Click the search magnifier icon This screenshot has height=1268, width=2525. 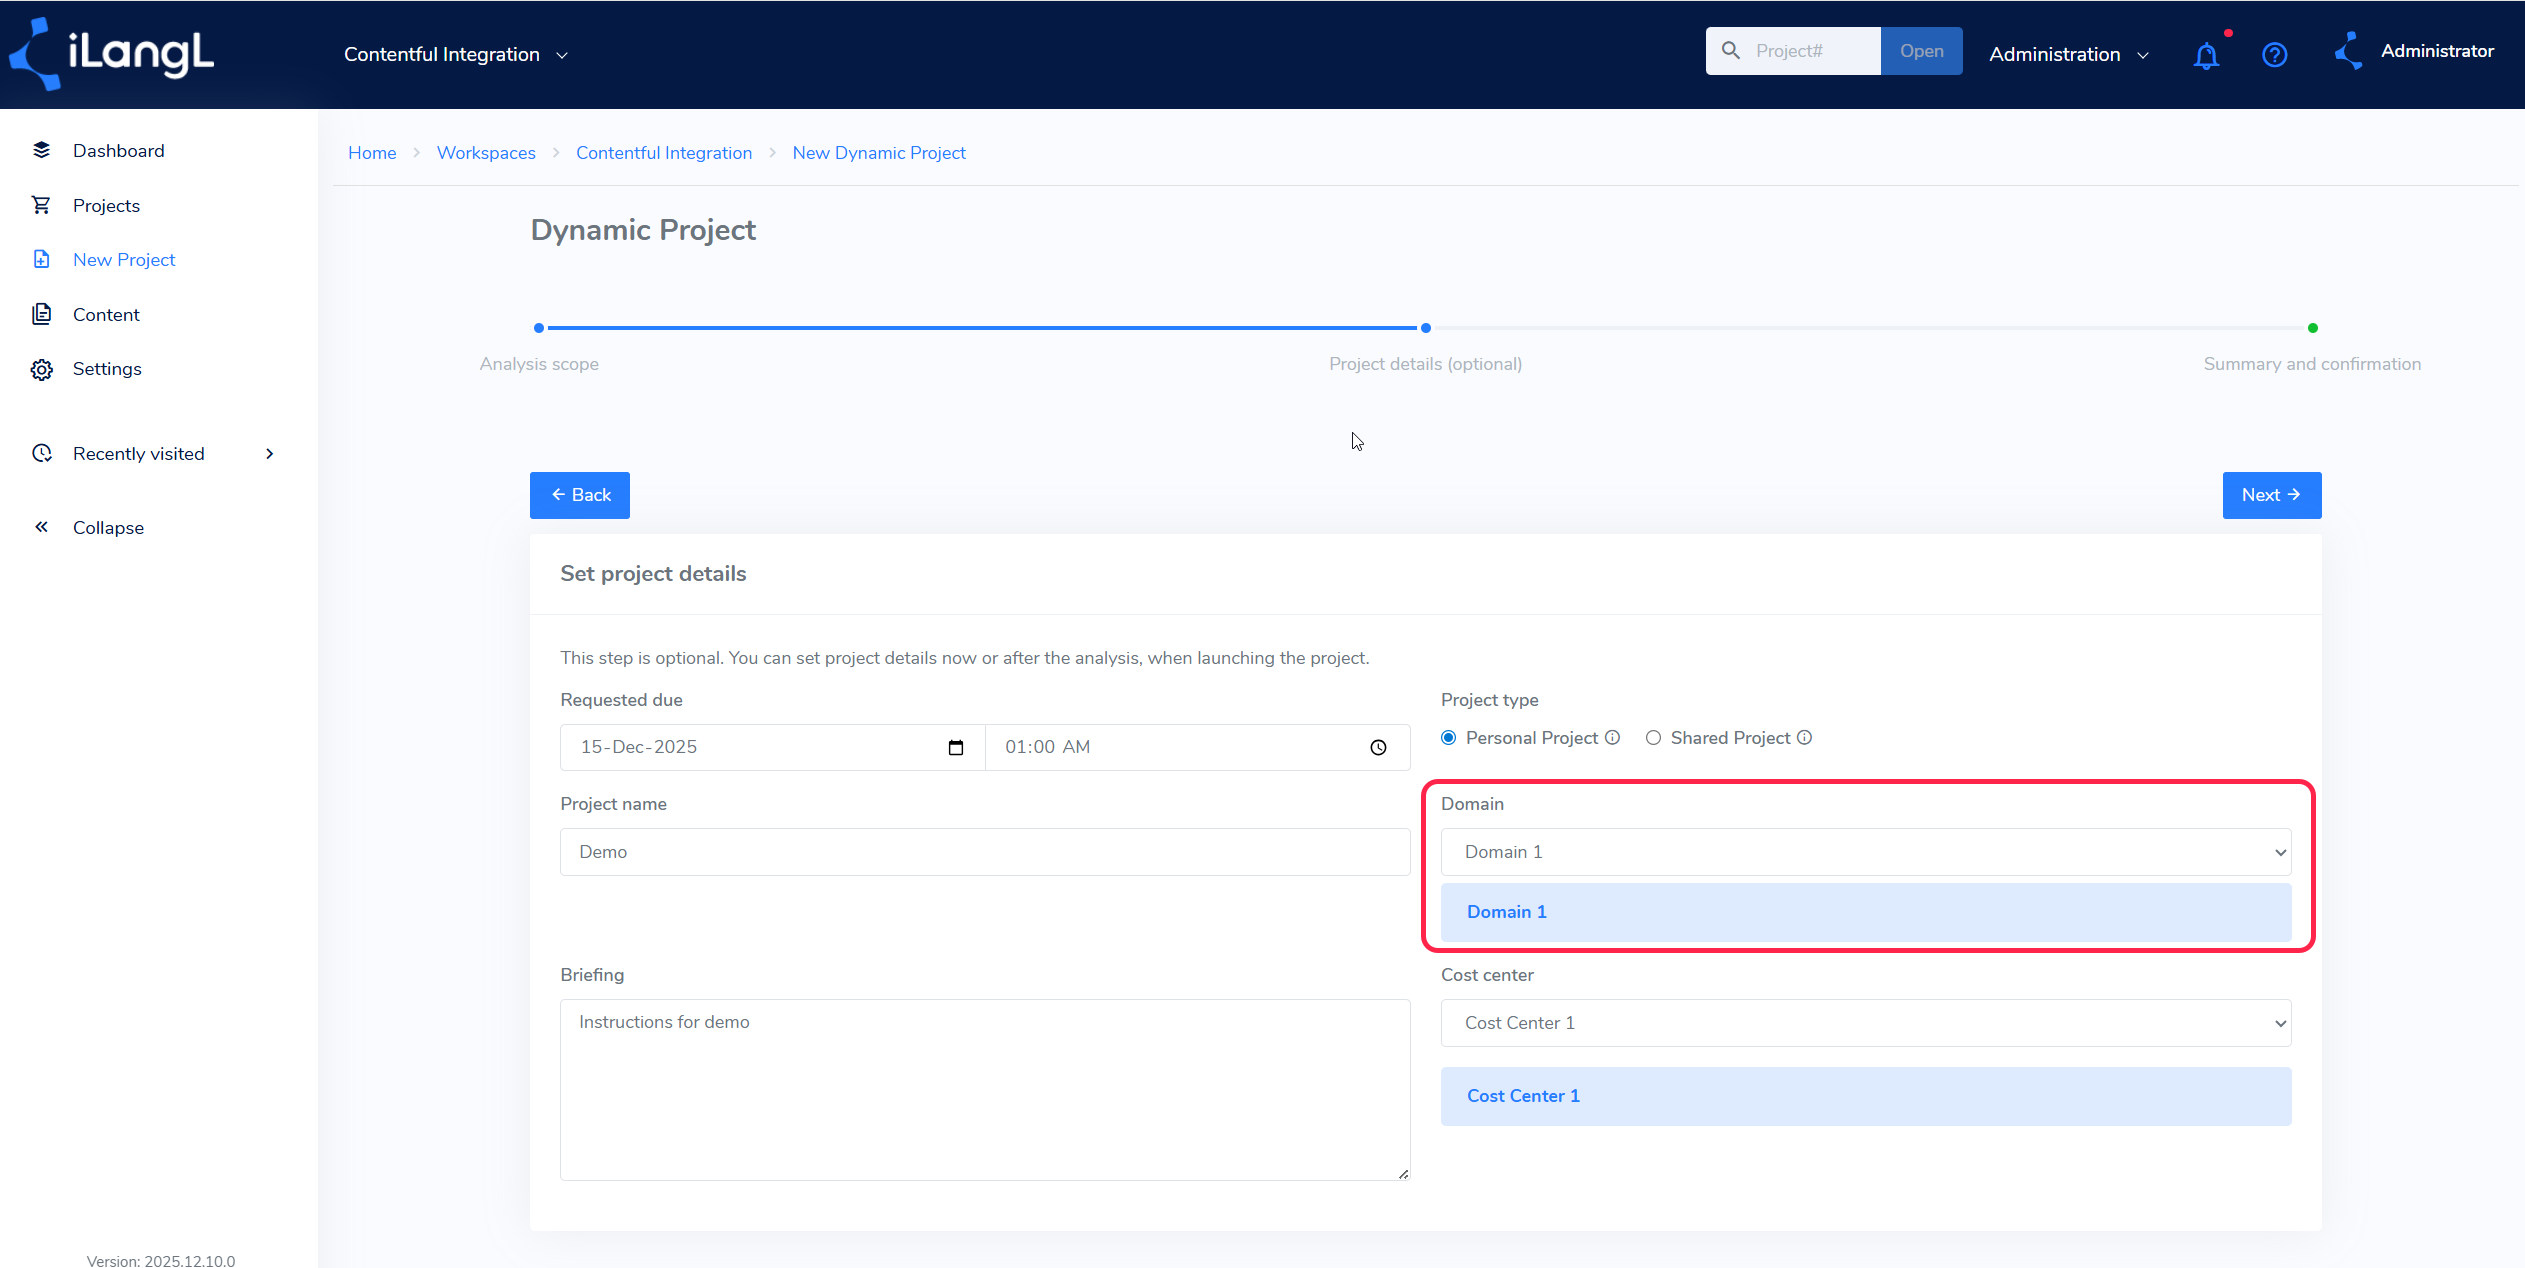[1731, 51]
